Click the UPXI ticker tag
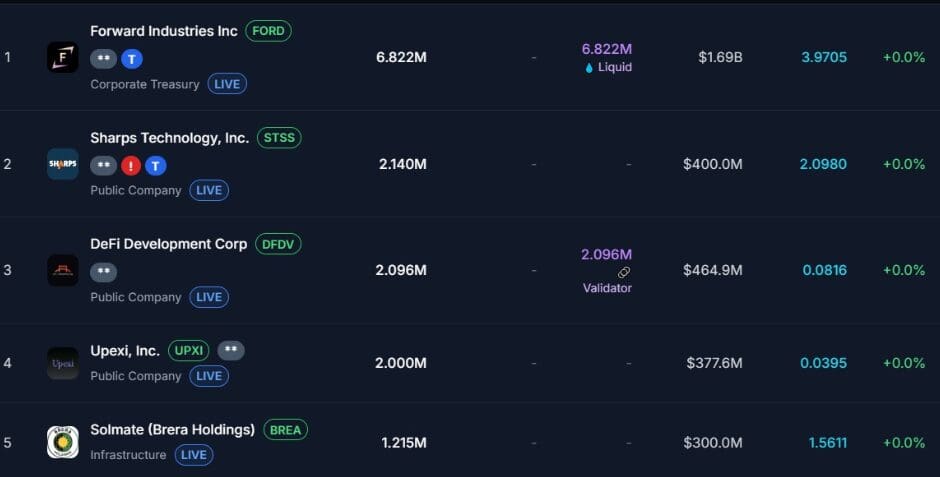The width and height of the screenshot is (940, 477). pyautogui.click(x=188, y=351)
